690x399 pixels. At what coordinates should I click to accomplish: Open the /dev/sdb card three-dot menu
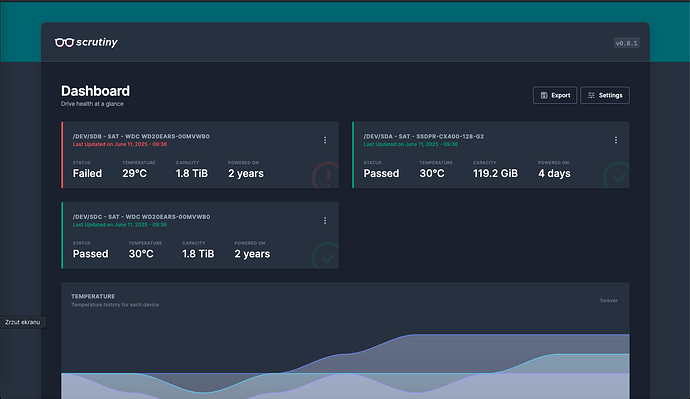(x=325, y=140)
